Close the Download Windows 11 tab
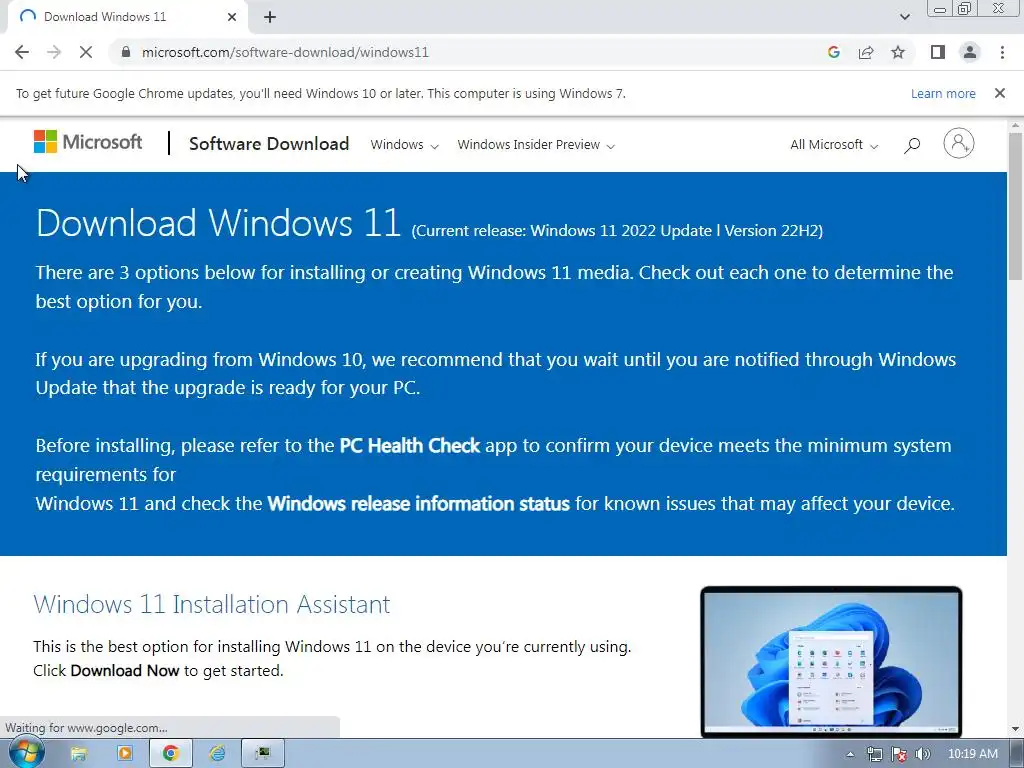The height and width of the screenshot is (768, 1024). tap(232, 17)
